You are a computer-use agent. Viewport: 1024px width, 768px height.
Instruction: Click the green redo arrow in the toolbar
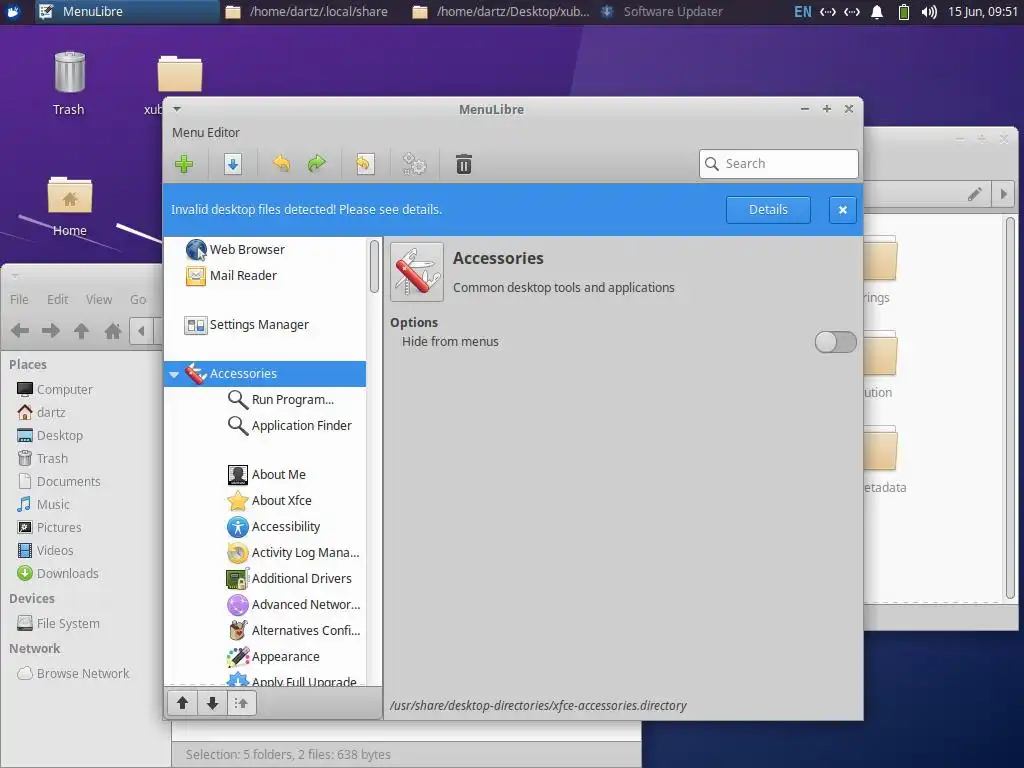(317, 163)
